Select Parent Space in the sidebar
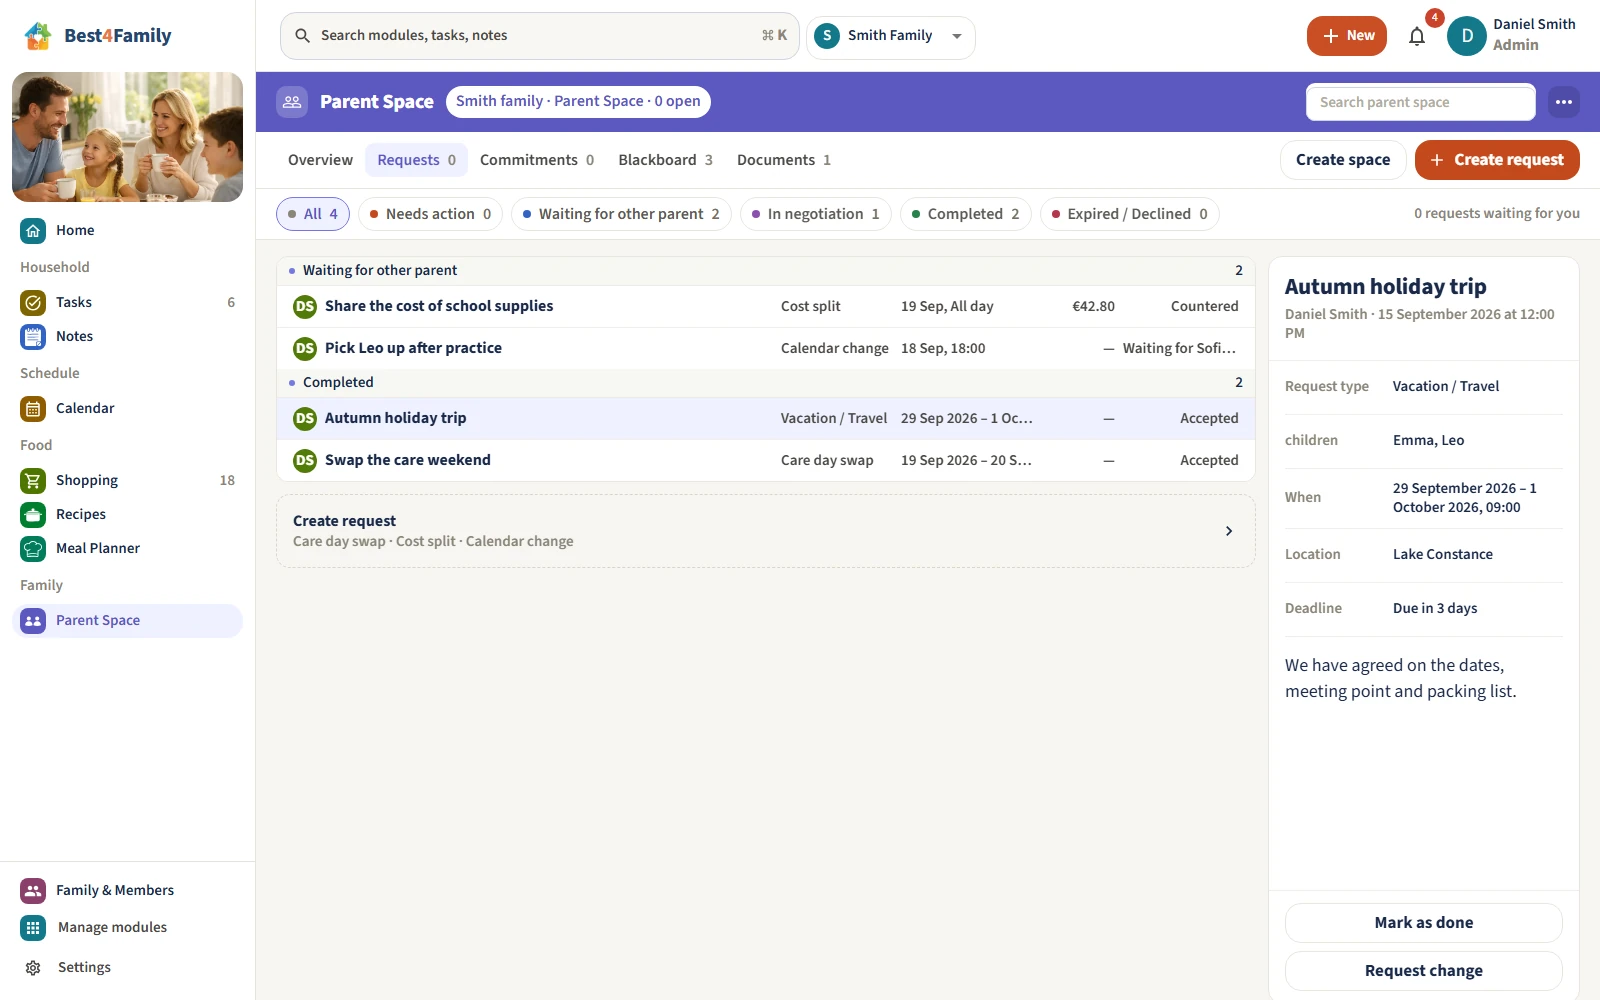Image resolution: width=1600 pixels, height=1000 pixels. pyautogui.click(x=127, y=620)
